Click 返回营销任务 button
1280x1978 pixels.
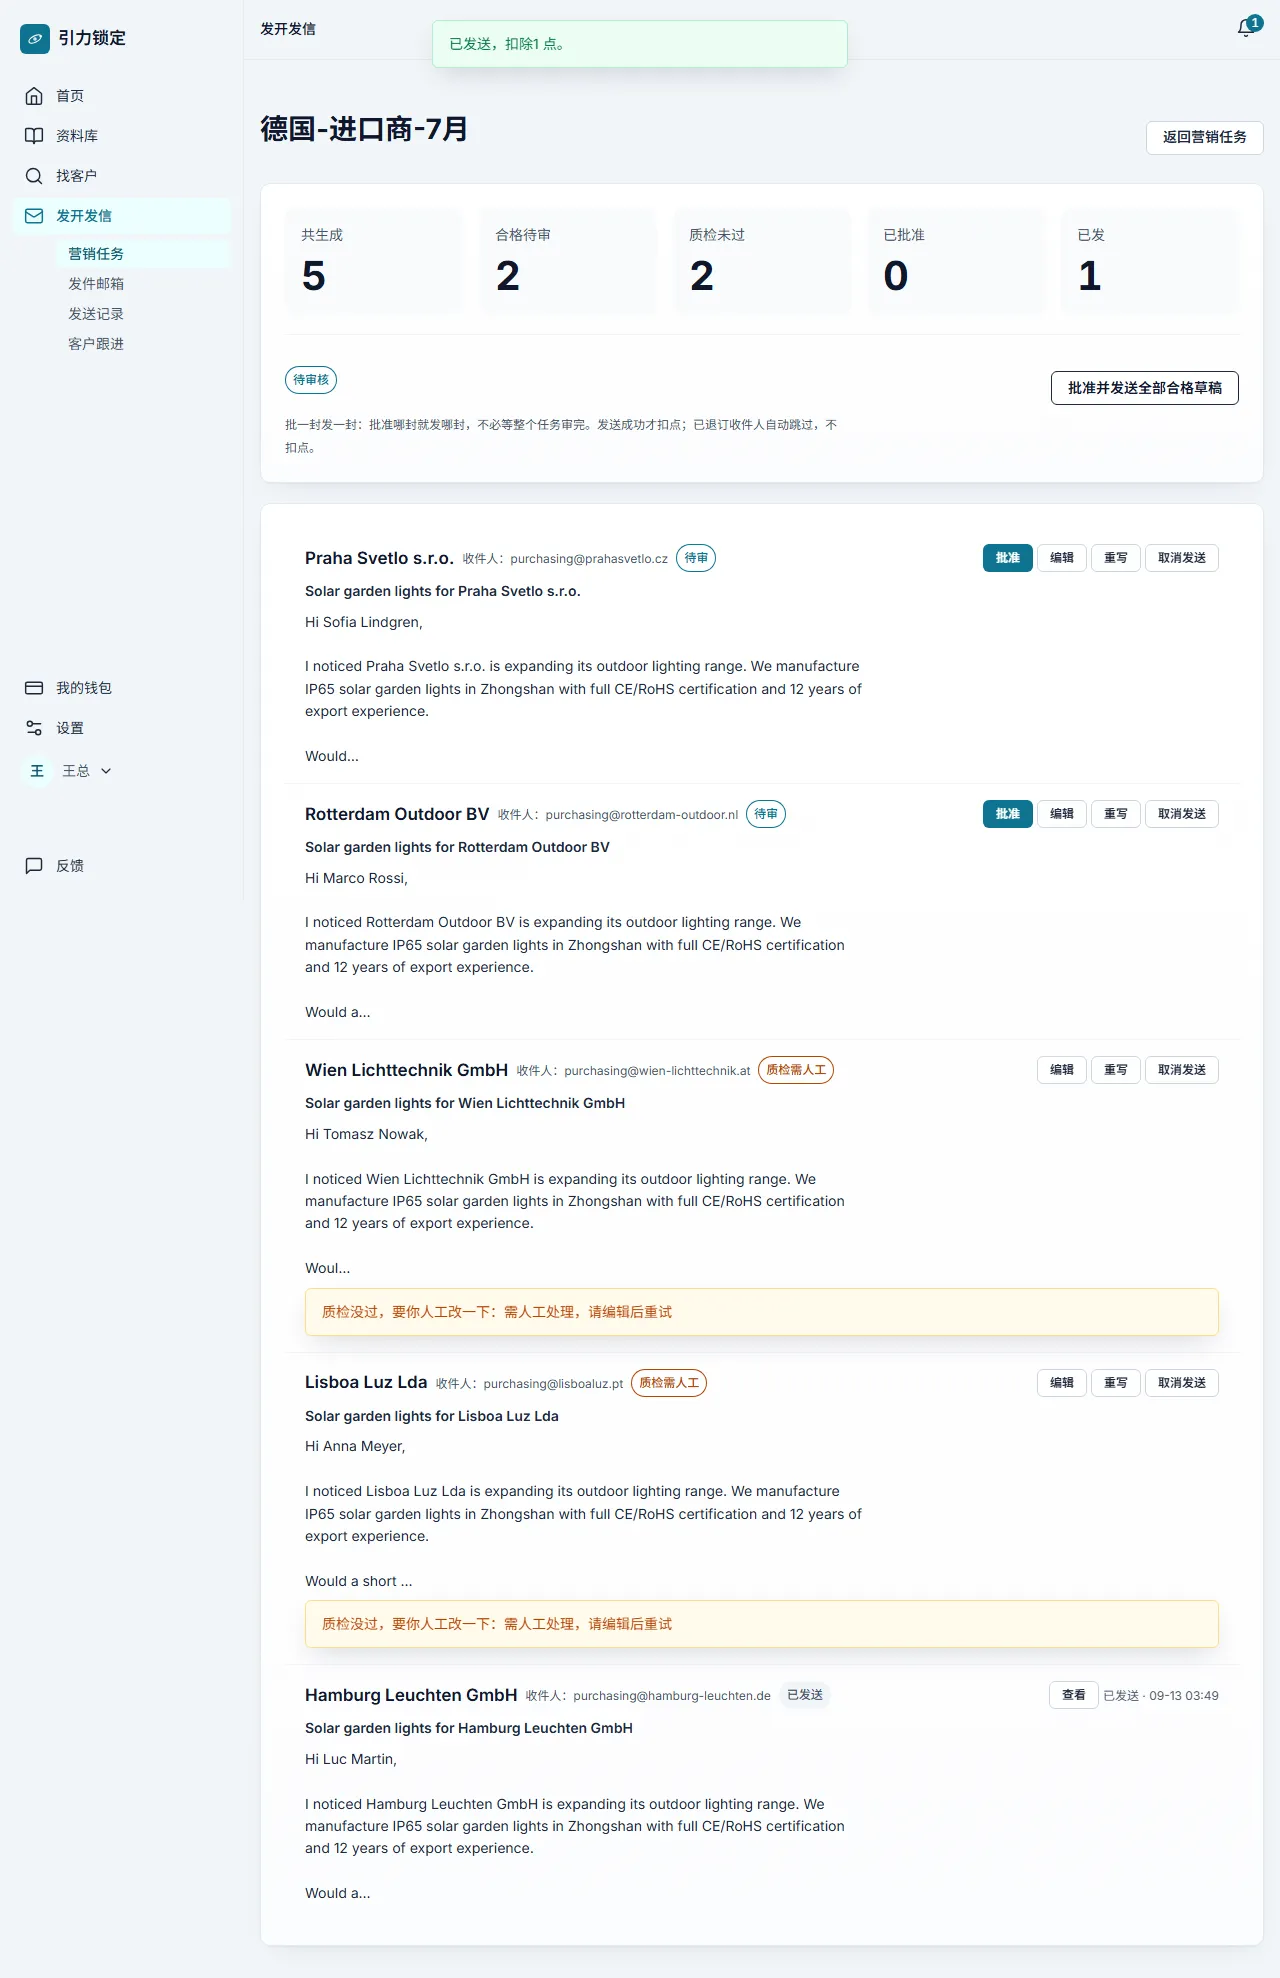1204,137
